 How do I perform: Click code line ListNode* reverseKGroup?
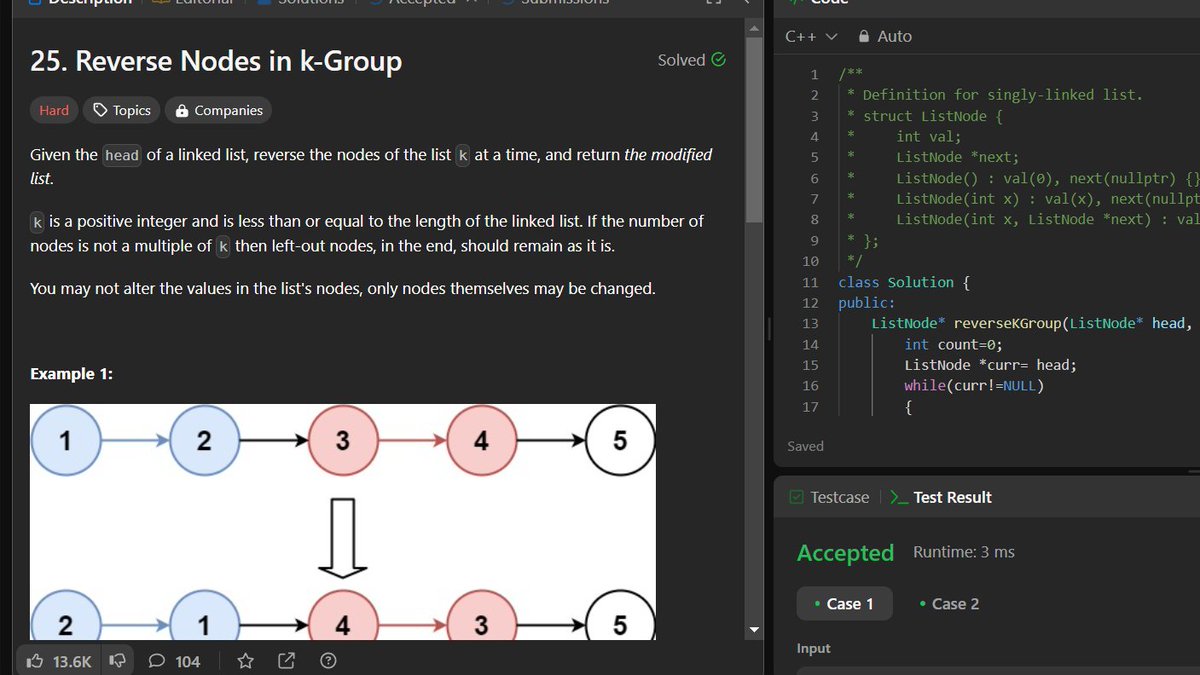1032,323
